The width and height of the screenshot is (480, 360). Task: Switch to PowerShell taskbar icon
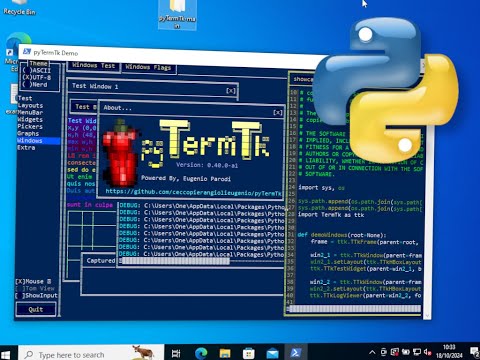tap(296, 353)
